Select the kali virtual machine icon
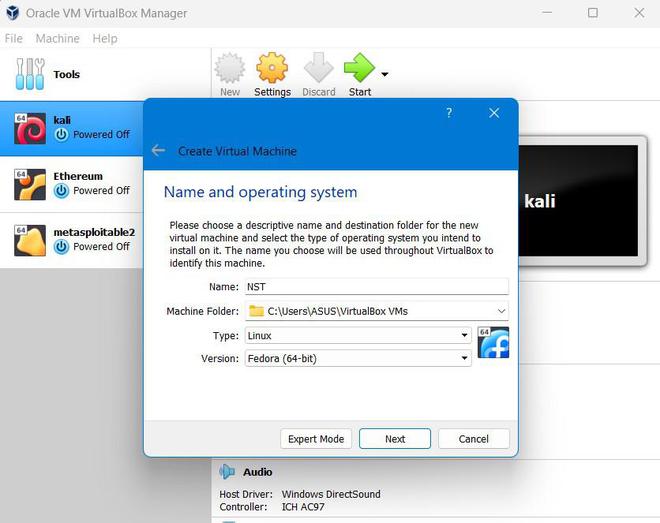The image size is (660, 523). [x=30, y=128]
